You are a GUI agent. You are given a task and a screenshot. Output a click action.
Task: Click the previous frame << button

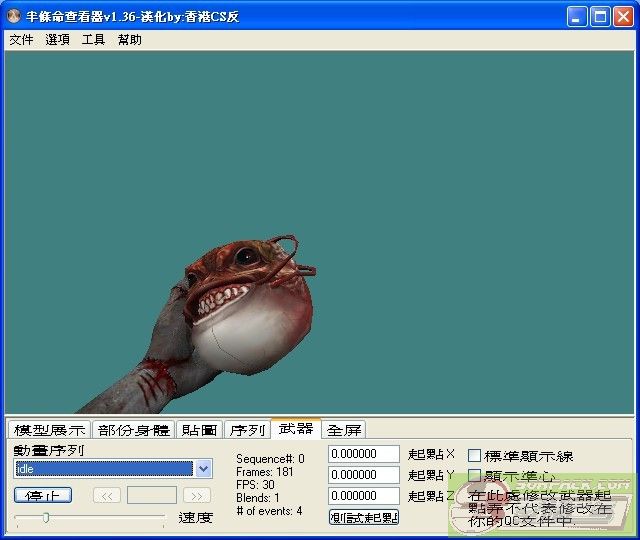[107, 495]
